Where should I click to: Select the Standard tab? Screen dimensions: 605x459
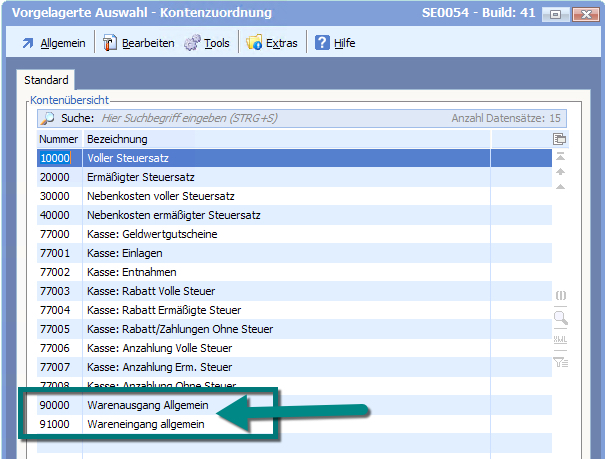[46, 80]
